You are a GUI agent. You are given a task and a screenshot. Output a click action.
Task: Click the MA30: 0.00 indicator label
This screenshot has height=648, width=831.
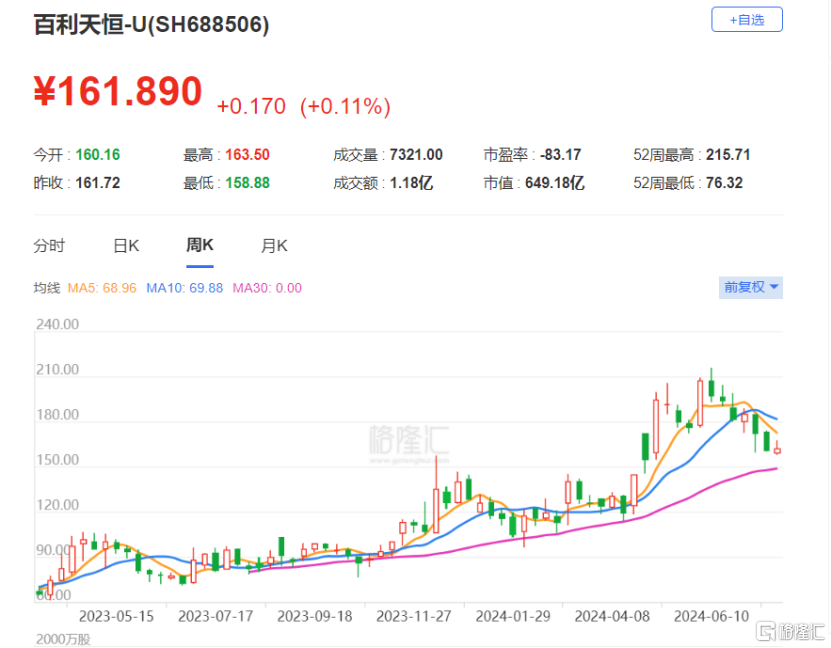click(x=267, y=288)
